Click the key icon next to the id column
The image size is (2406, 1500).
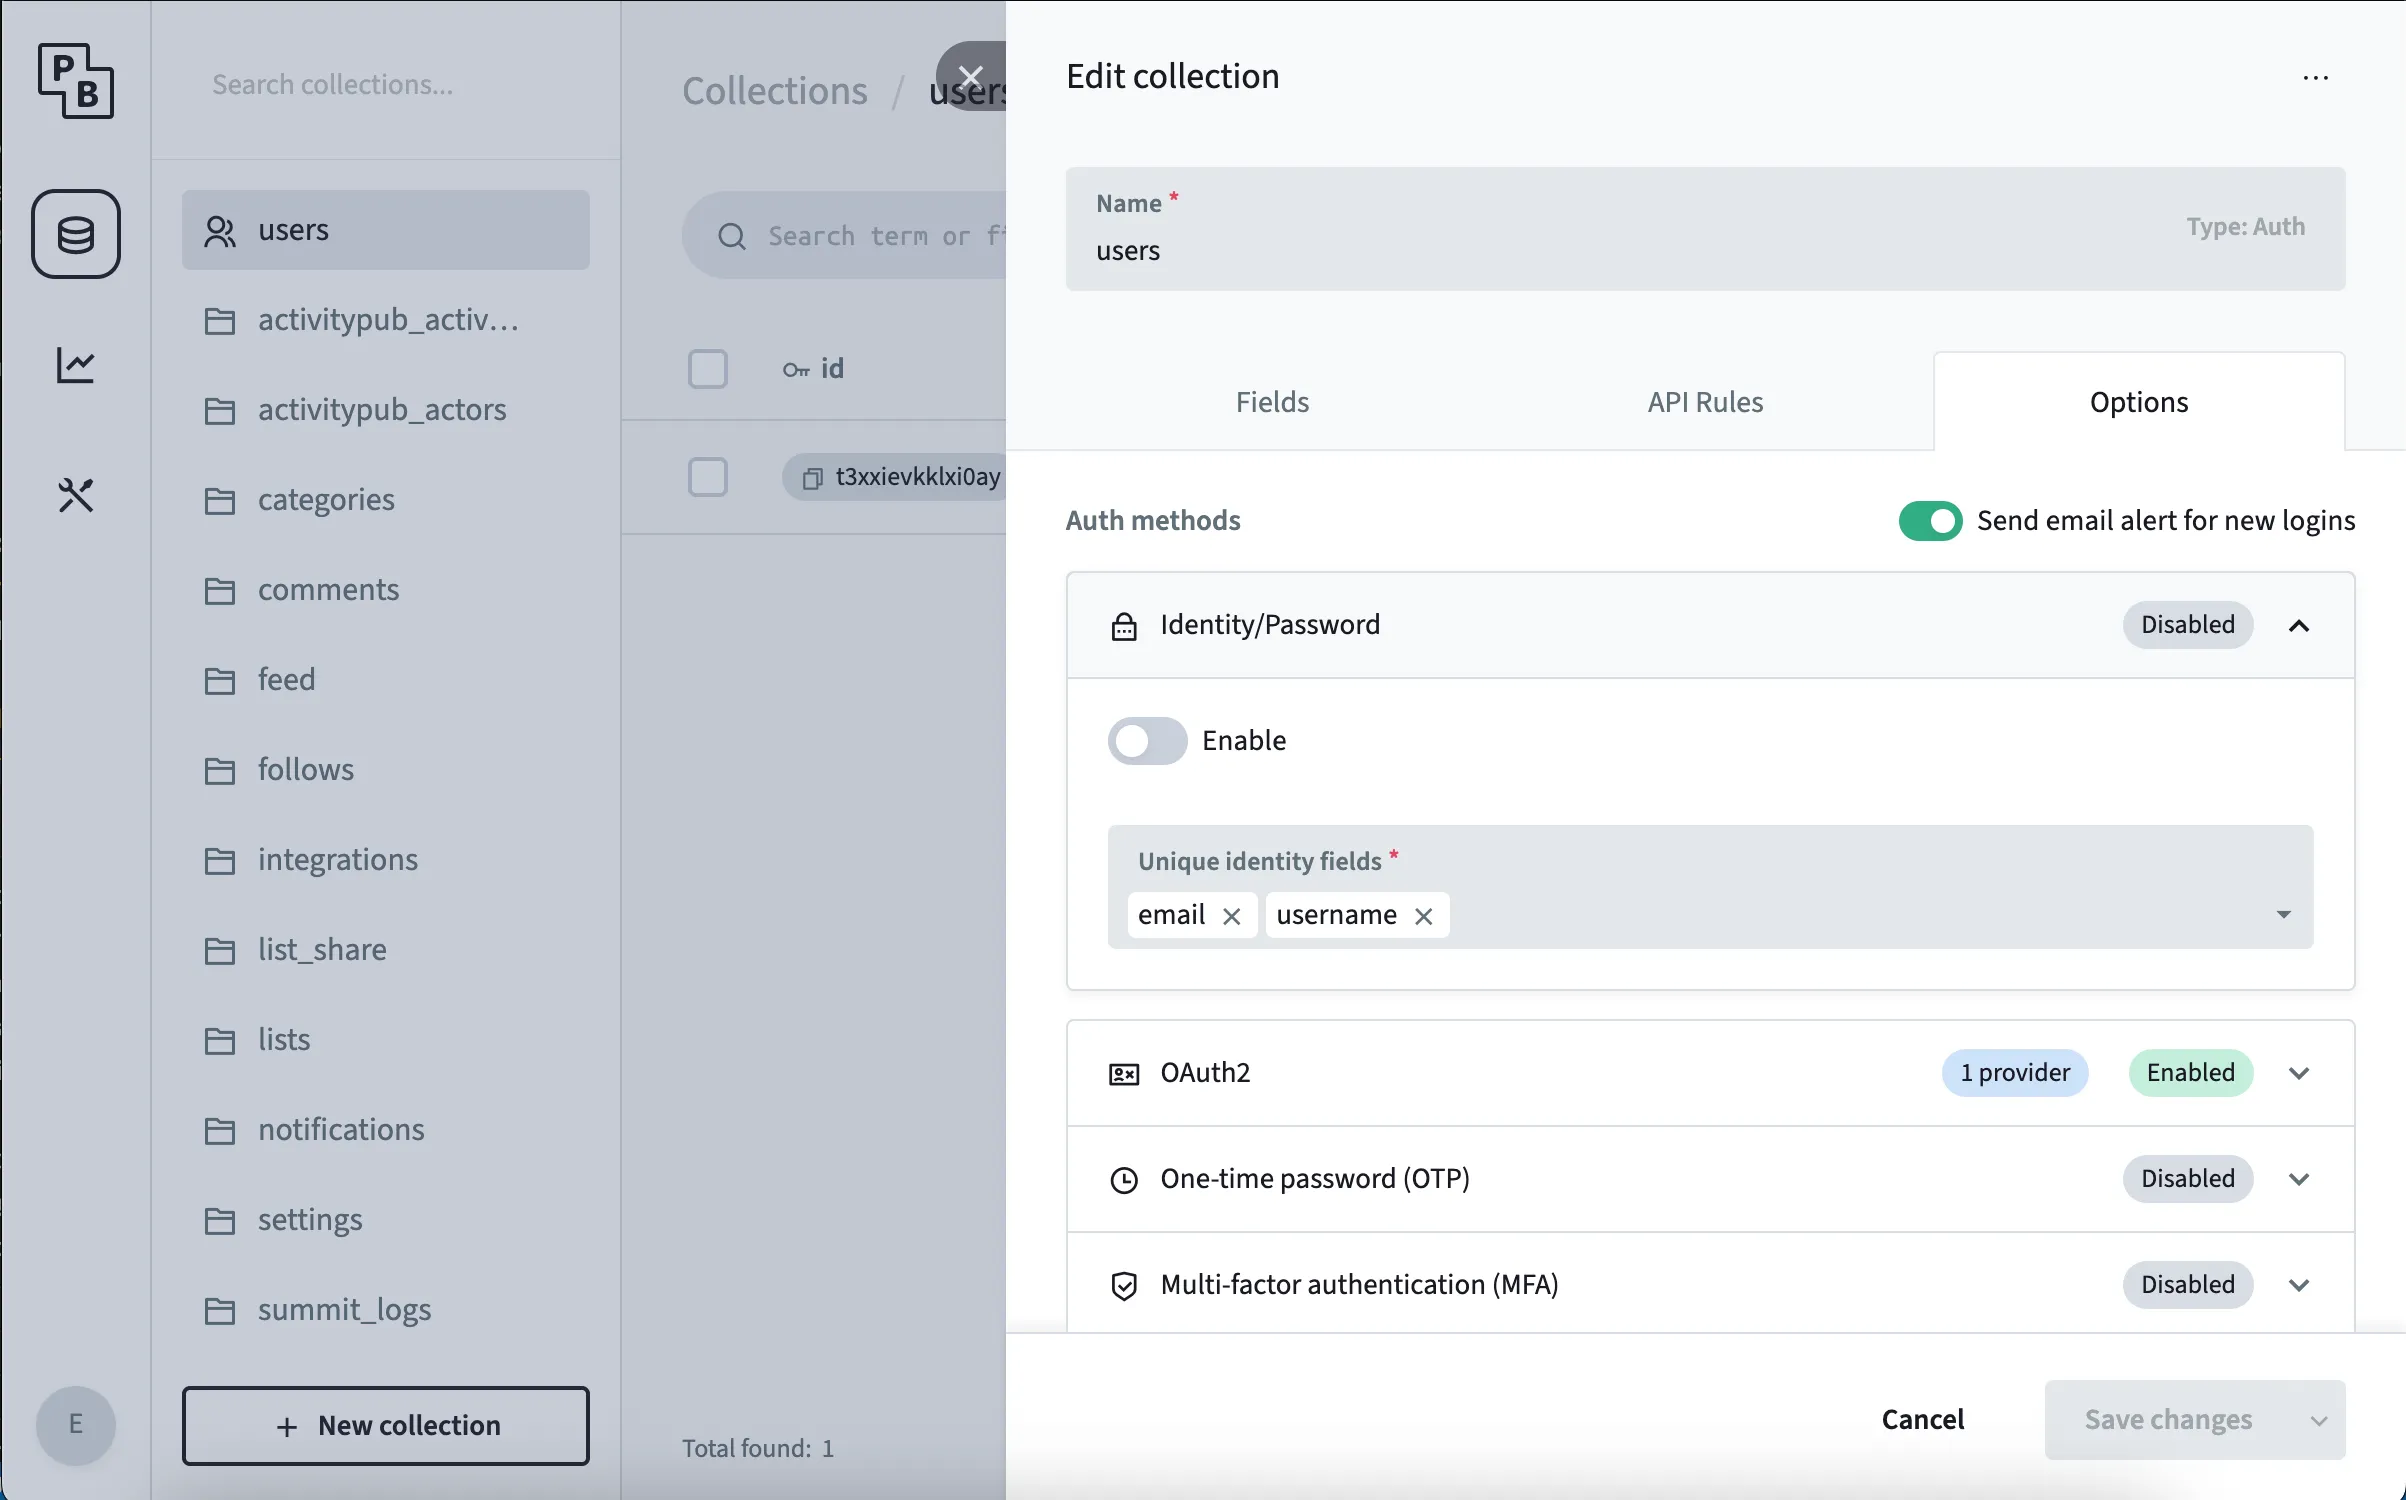point(795,369)
